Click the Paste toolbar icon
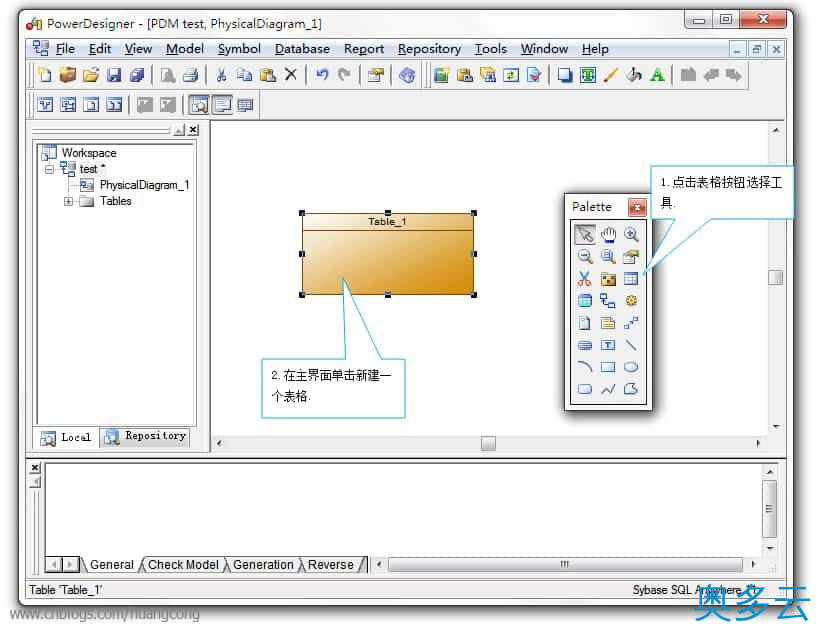 click(268, 75)
